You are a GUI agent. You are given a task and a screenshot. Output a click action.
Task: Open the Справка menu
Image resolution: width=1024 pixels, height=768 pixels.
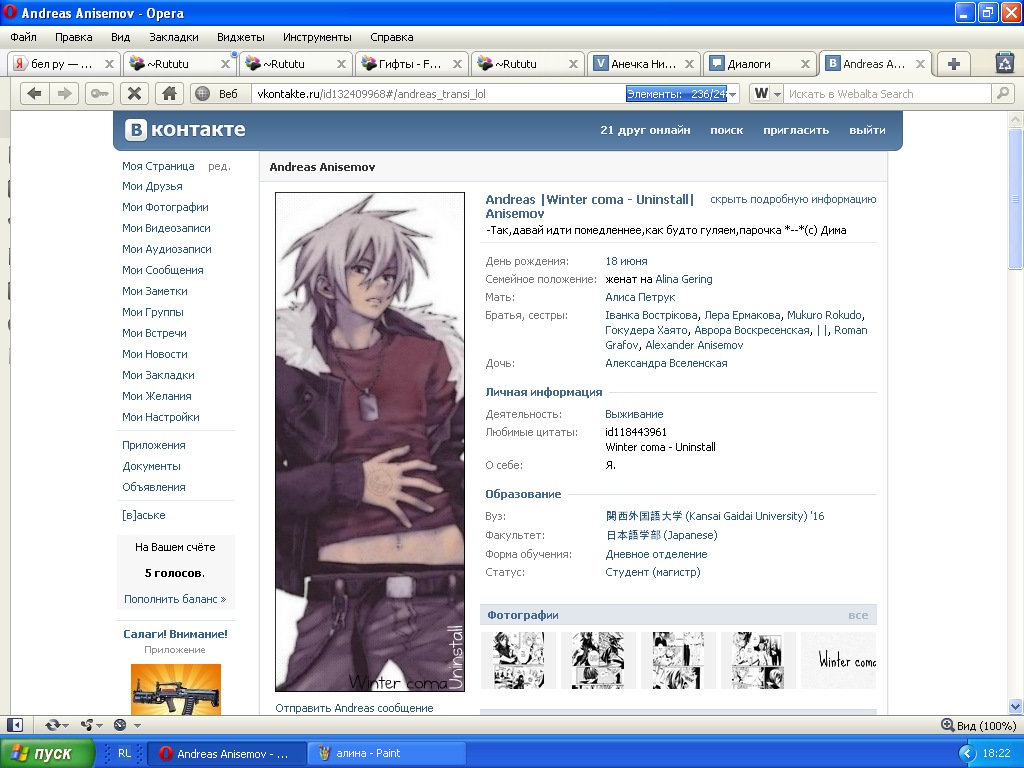coord(392,37)
